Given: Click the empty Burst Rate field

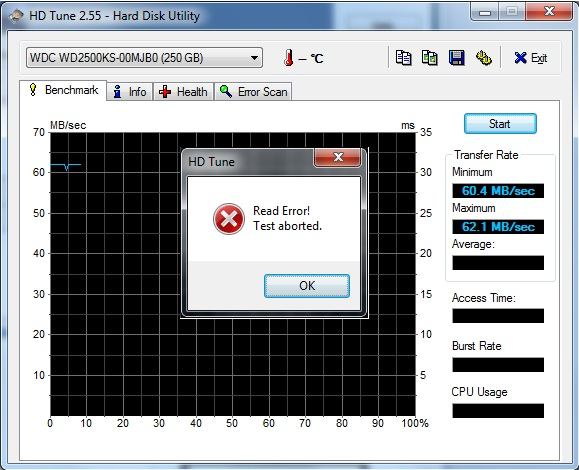Looking at the screenshot, I should click(x=498, y=365).
